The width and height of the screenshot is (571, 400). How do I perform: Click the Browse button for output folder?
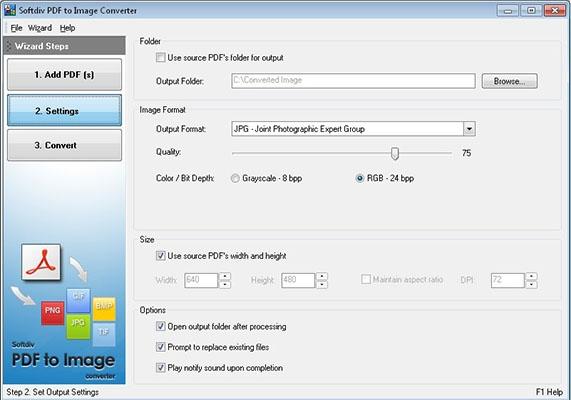[x=509, y=81]
